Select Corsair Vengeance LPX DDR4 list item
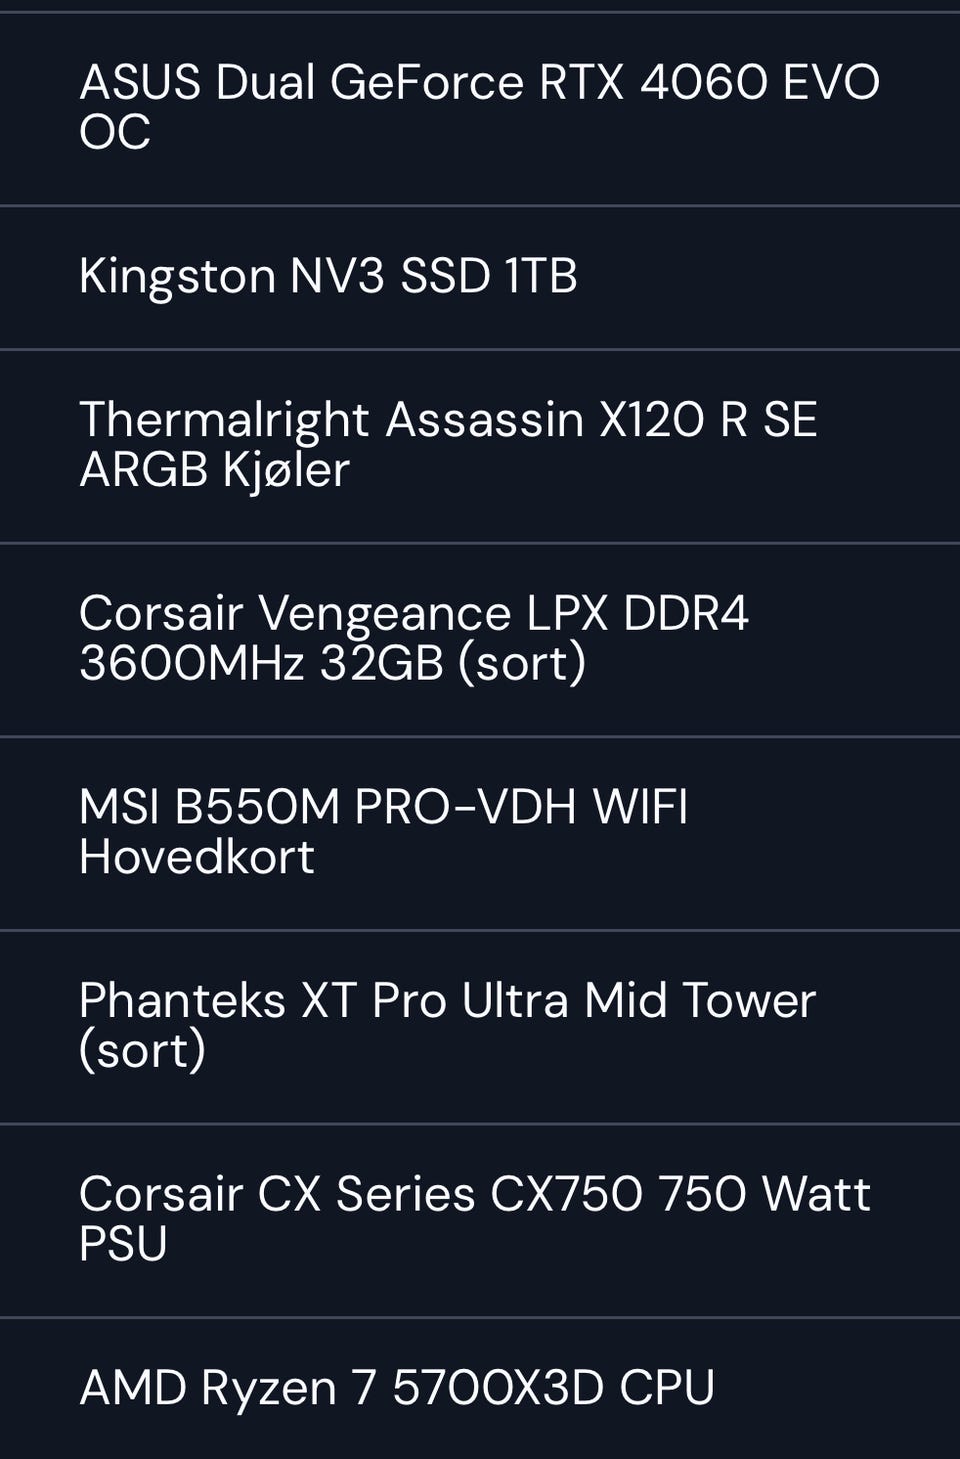This screenshot has height=1459, width=960. [480, 640]
